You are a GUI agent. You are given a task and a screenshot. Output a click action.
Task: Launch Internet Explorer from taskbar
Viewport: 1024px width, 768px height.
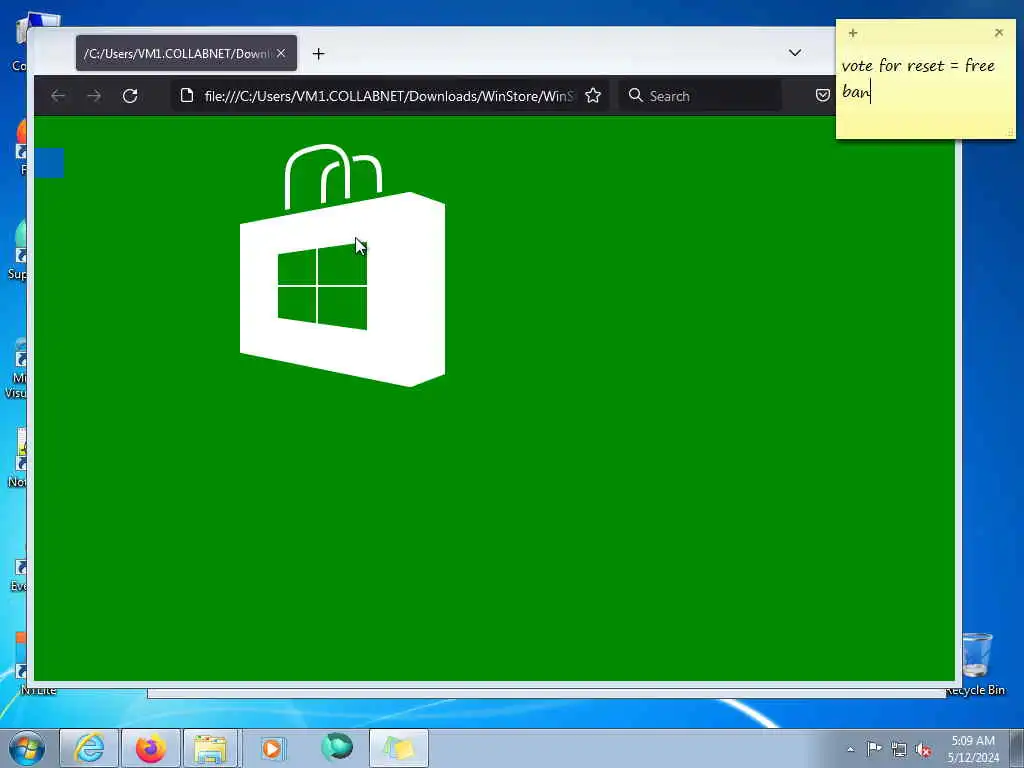(89, 748)
